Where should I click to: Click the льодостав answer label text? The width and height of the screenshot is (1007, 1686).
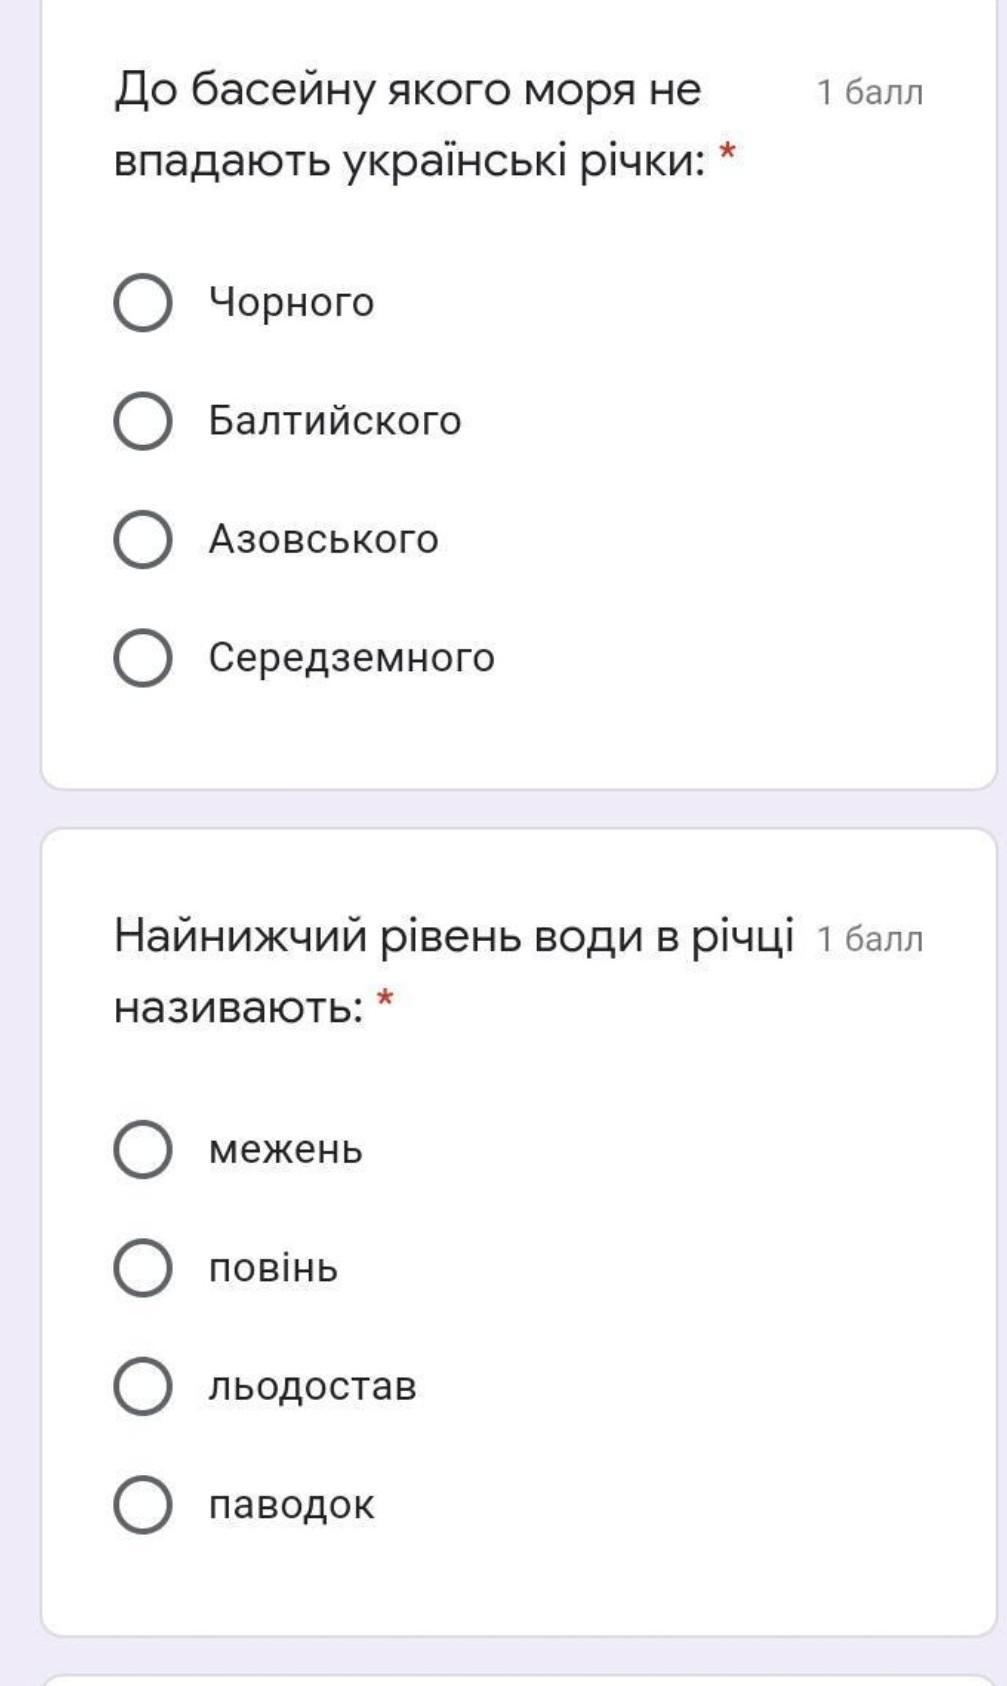tap(312, 1386)
